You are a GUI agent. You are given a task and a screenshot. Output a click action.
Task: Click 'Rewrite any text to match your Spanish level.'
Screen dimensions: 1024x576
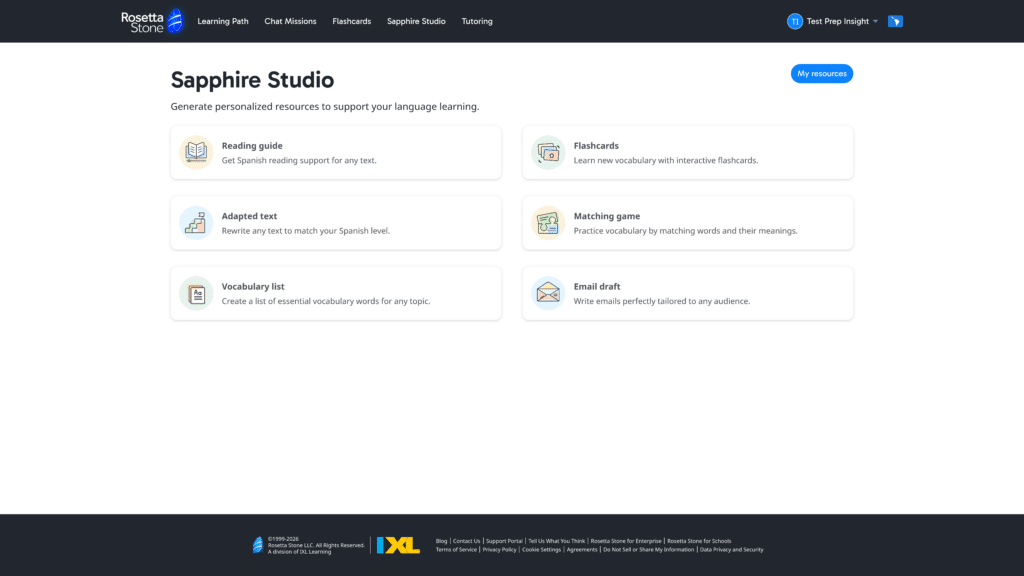click(x=306, y=231)
